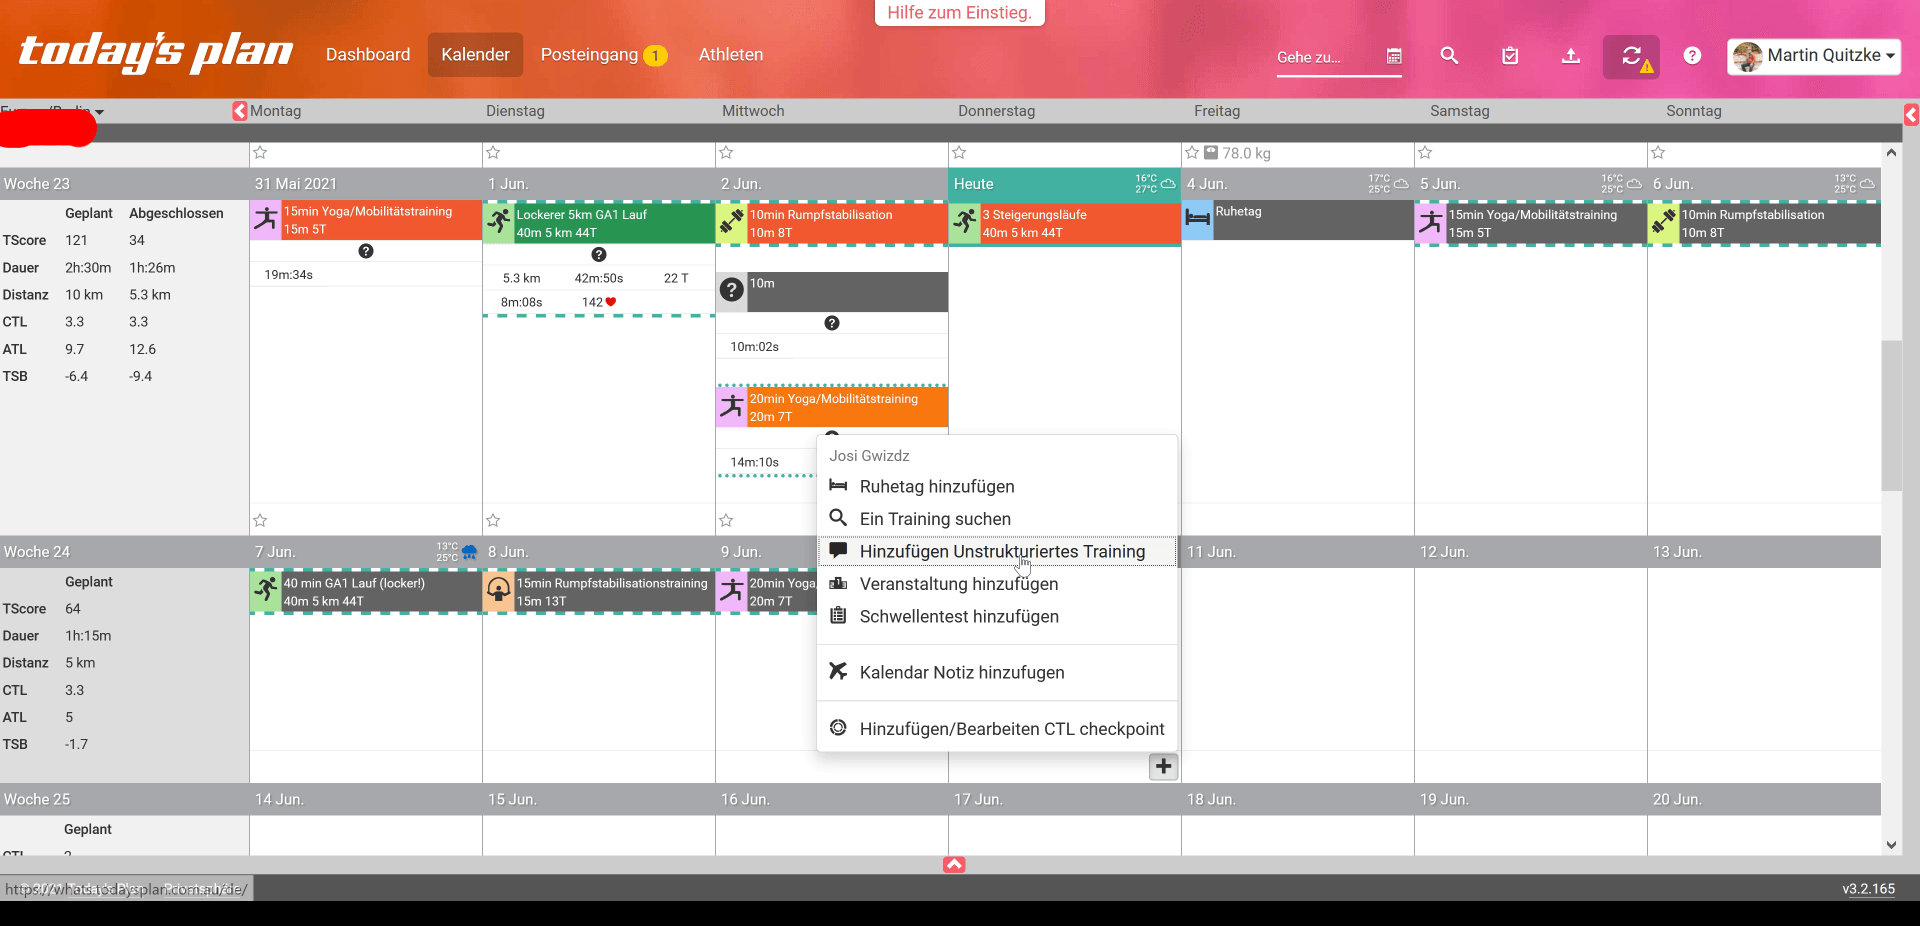Toggle the star above Heute column
Viewport: 1920px width, 926px height.
click(959, 153)
